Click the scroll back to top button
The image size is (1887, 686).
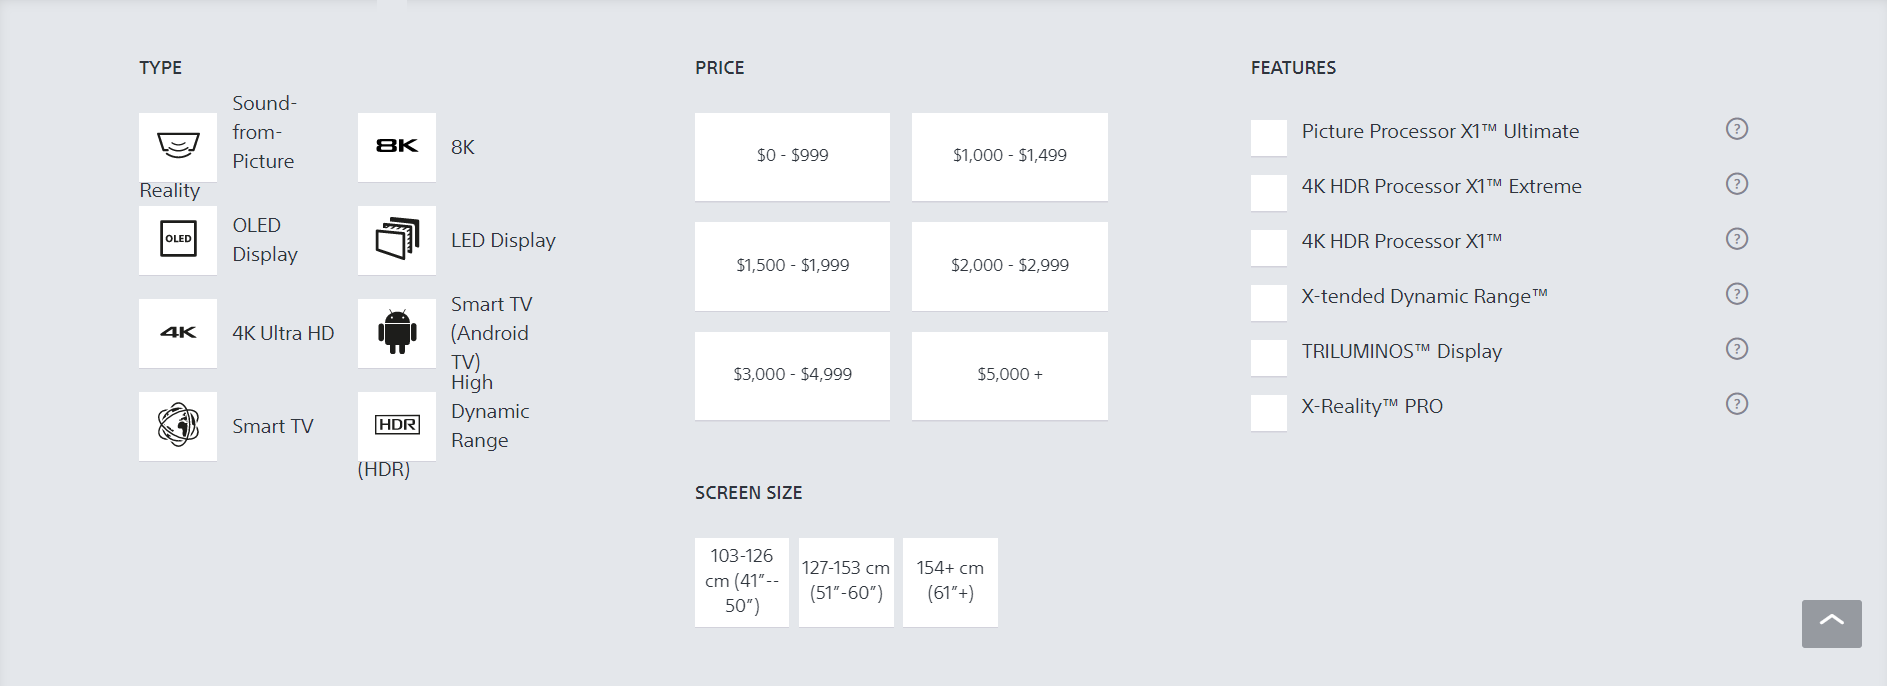[1831, 624]
